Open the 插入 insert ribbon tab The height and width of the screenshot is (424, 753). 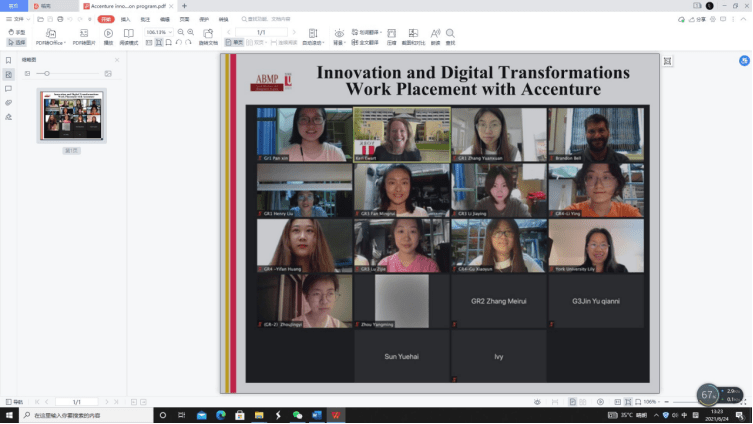125,19
